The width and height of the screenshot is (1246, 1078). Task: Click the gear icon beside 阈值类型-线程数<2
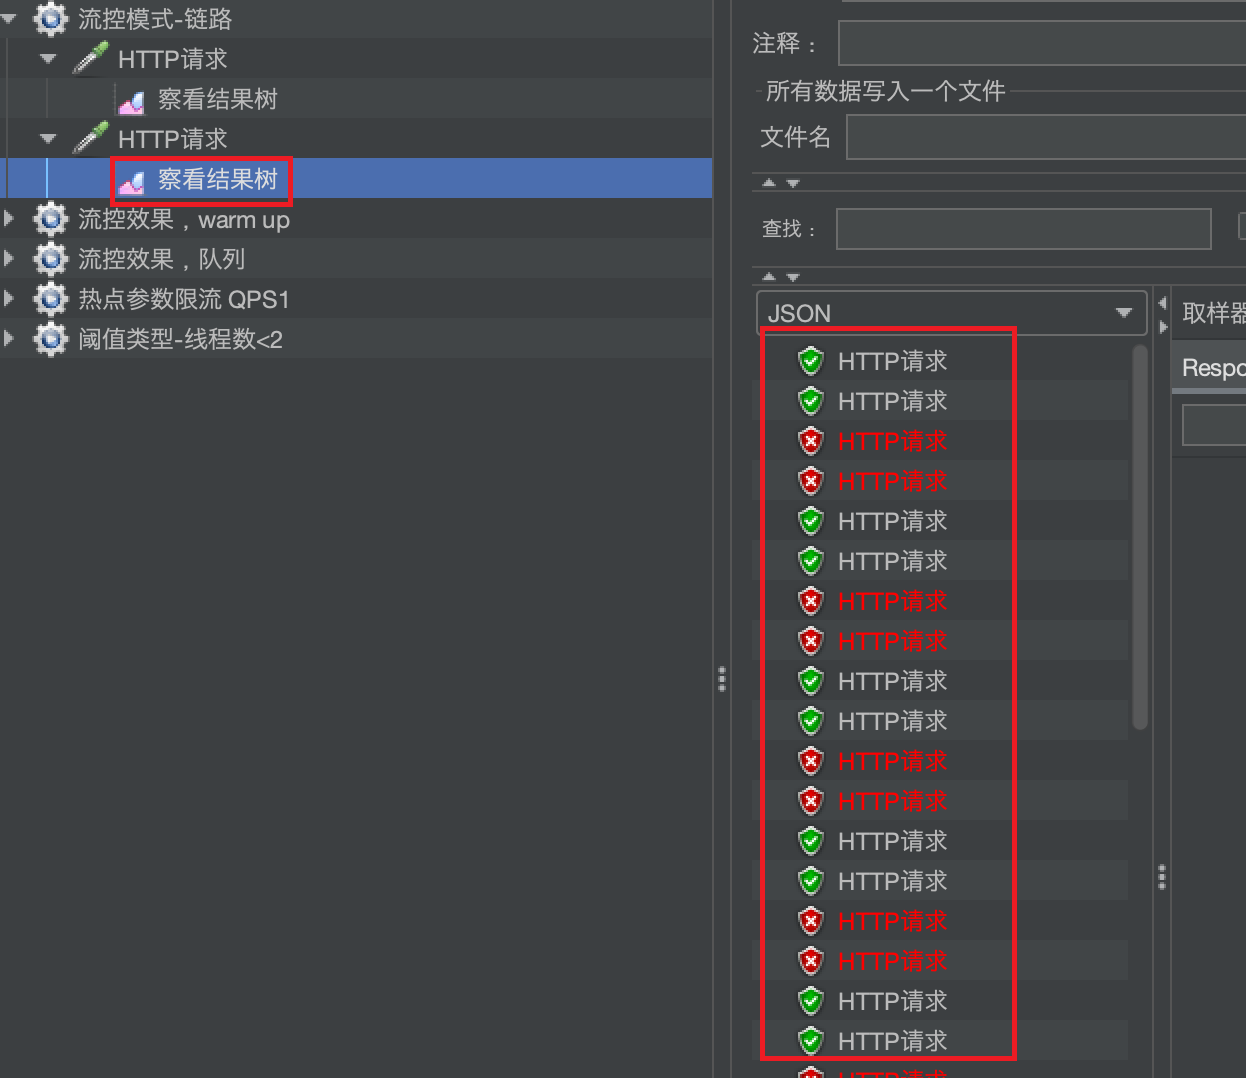pyautogui.click(x=50, y=339)
